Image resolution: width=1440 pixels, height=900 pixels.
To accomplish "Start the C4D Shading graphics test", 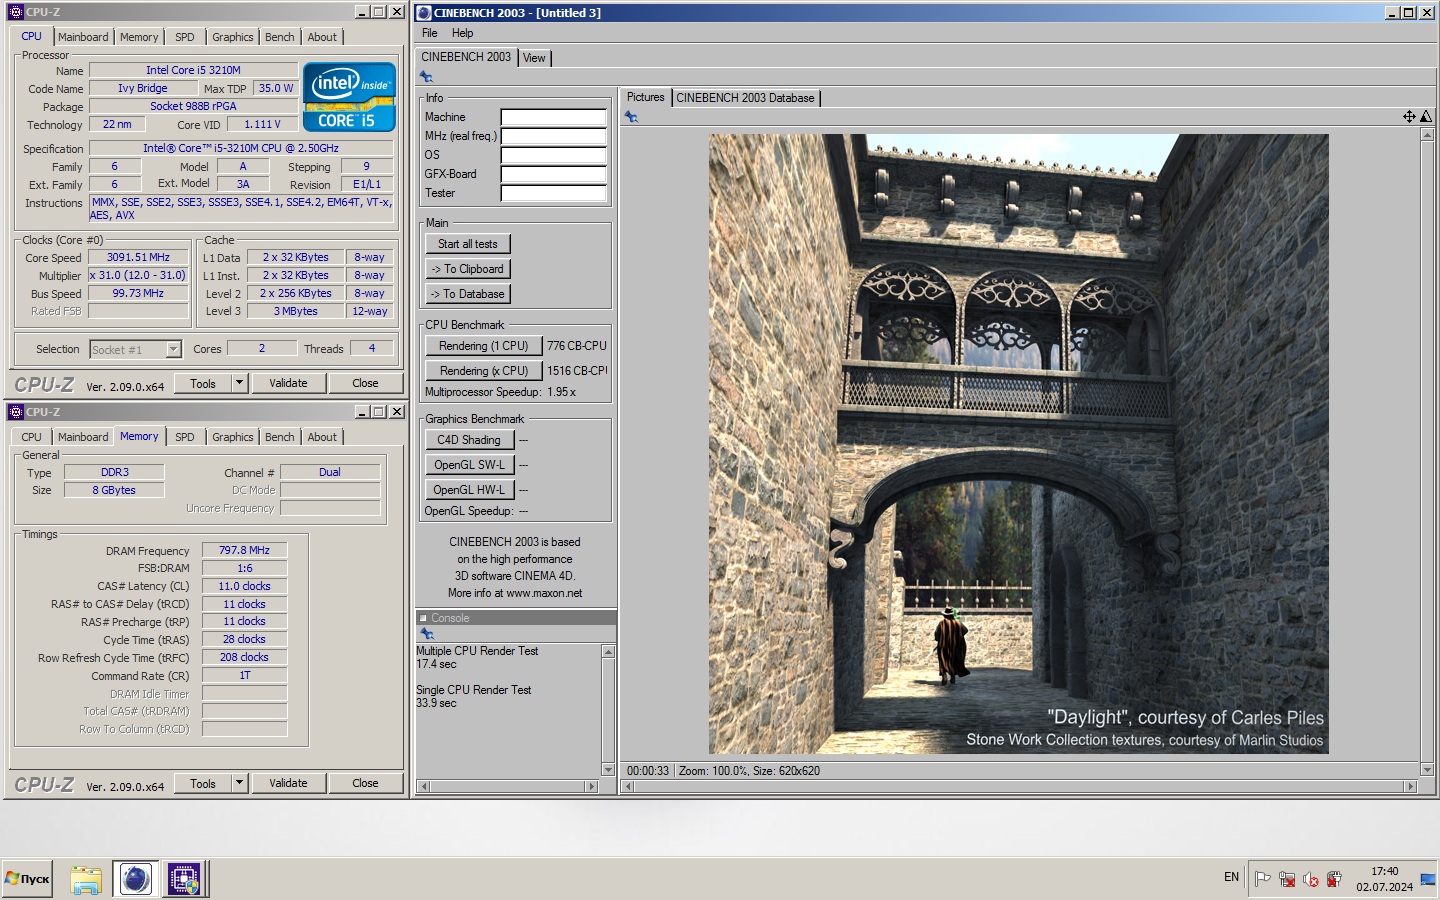I will tap(469, 440).
